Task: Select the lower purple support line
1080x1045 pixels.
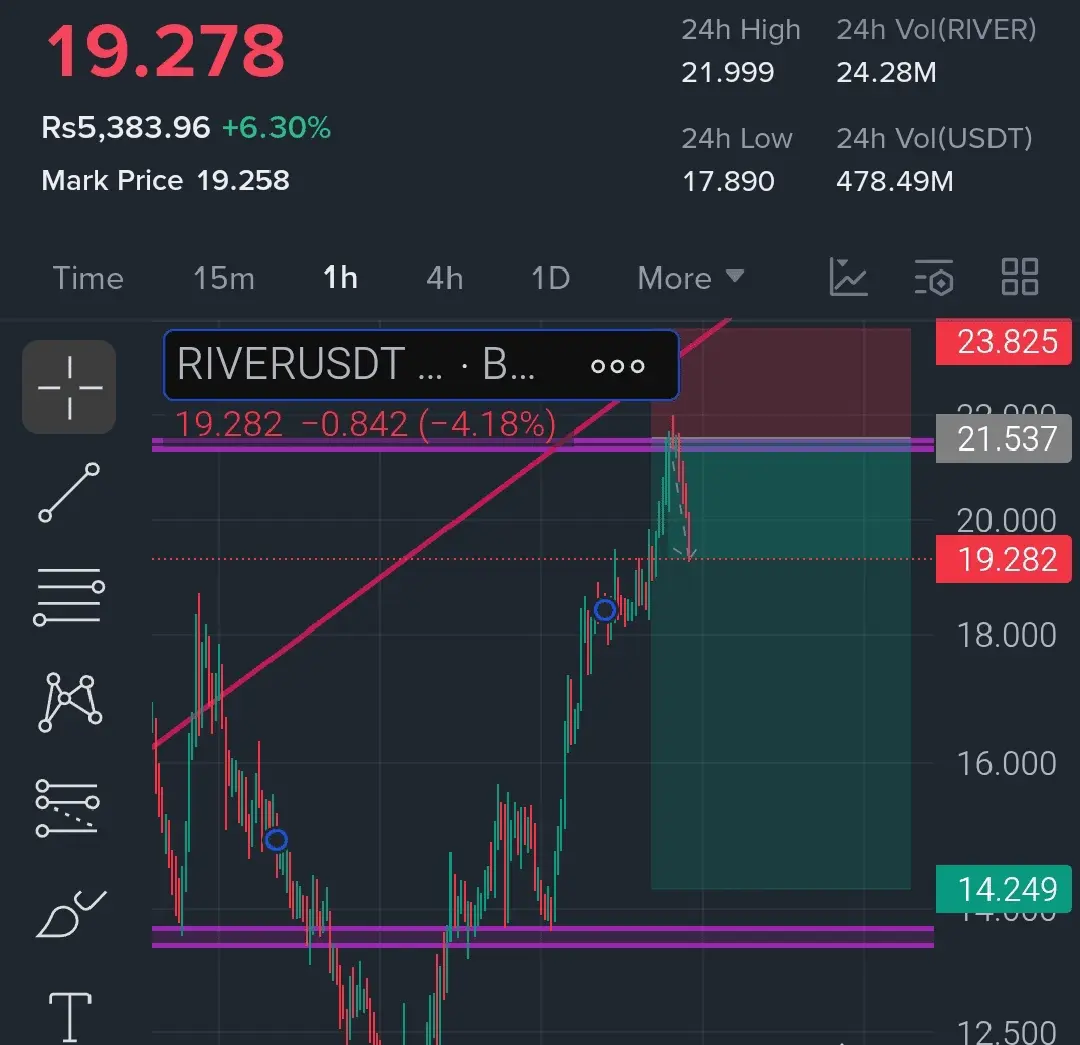Action: pos(543,937)
